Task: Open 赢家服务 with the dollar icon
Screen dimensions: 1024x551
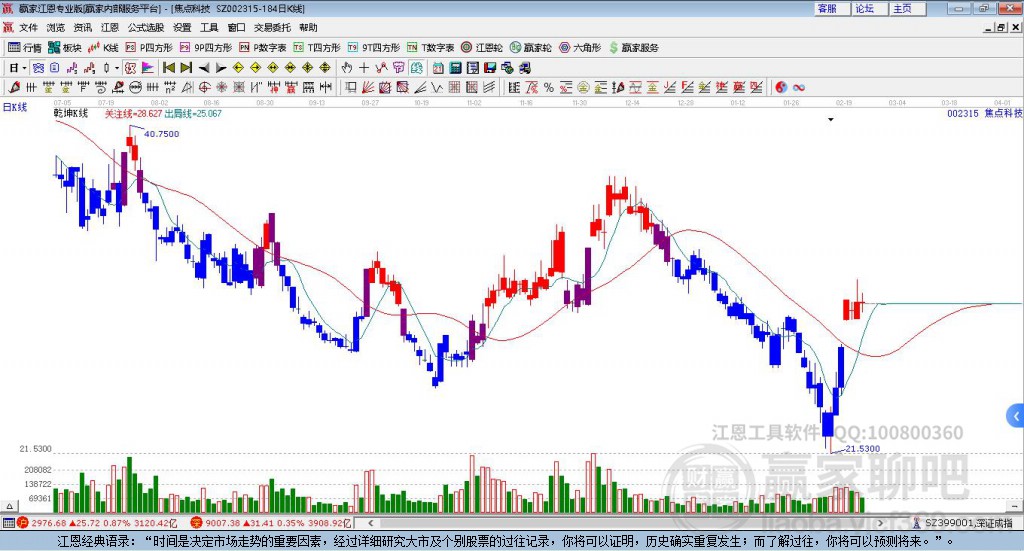Action: [634, 48]
